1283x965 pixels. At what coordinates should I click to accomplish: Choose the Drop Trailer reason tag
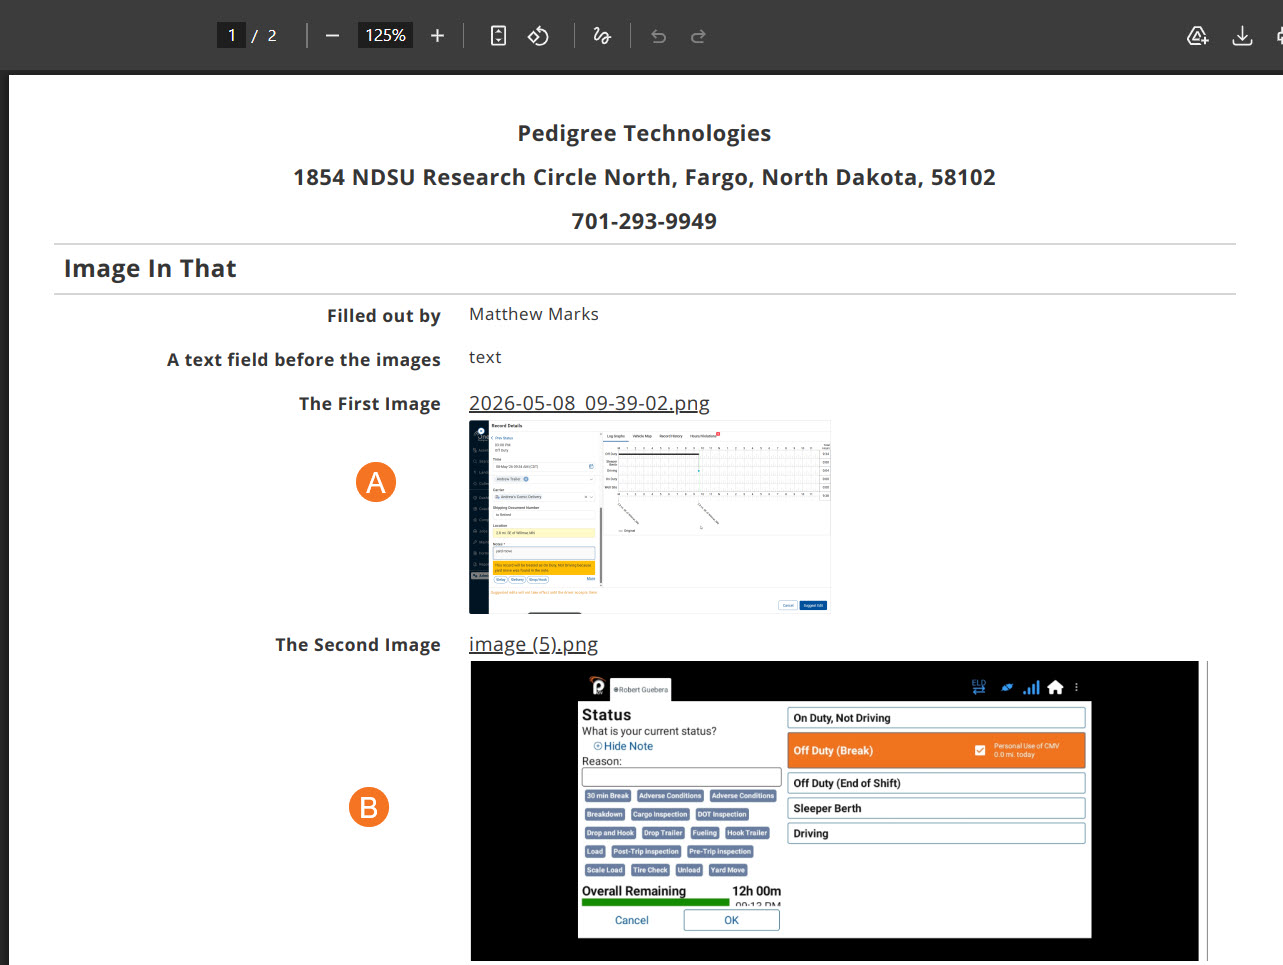(x=663, y=833)
